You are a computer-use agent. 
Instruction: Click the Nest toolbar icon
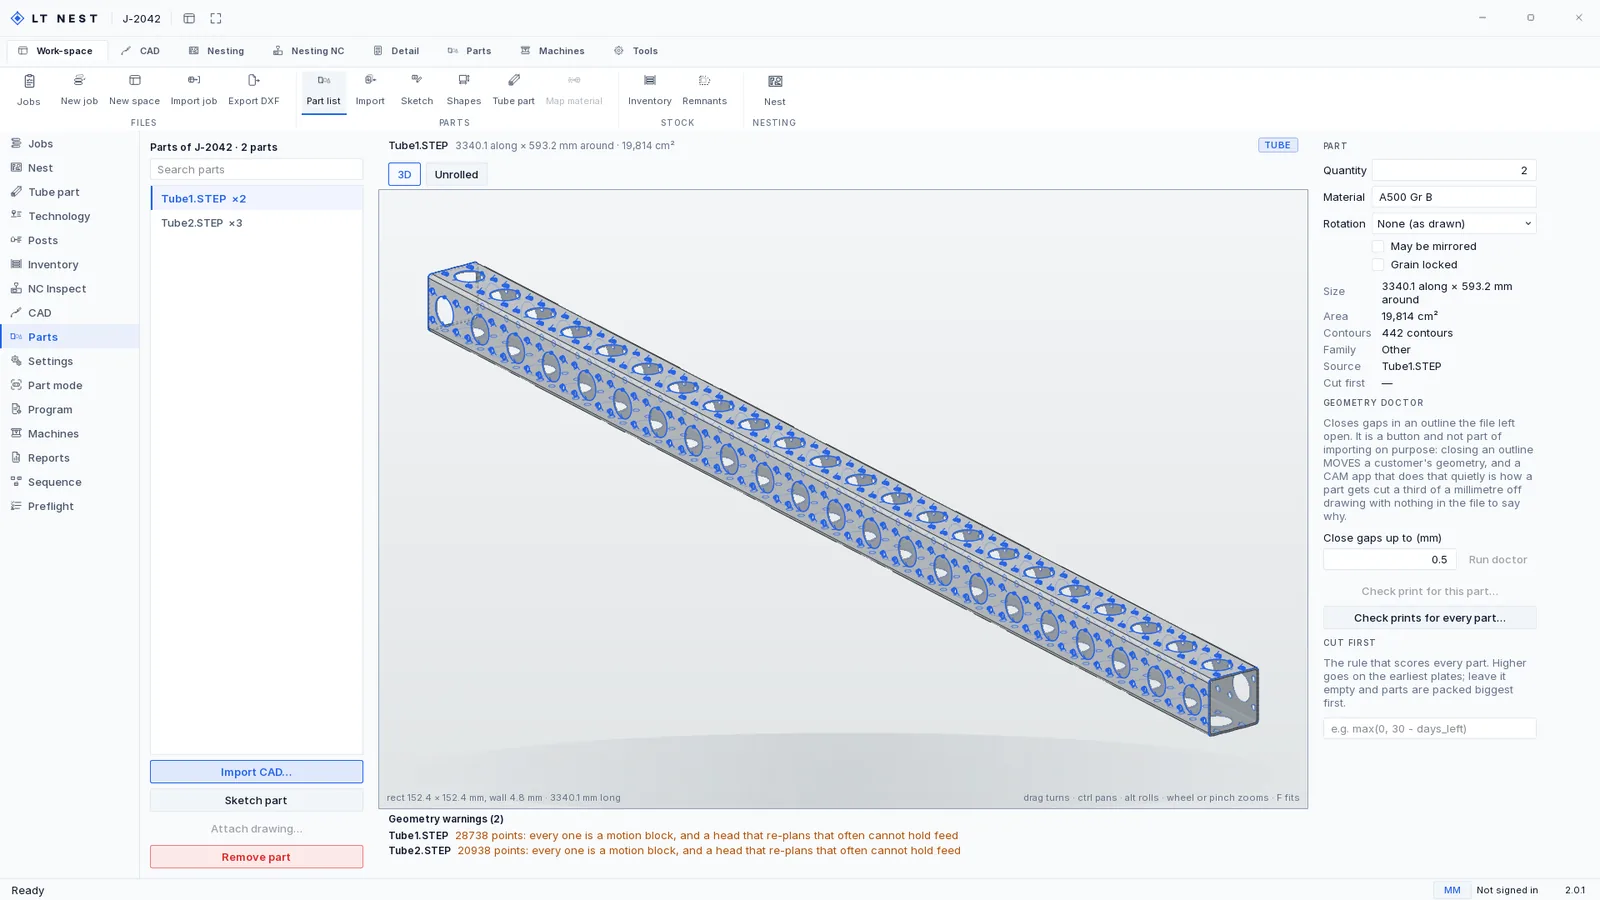[x=775, y=90]
